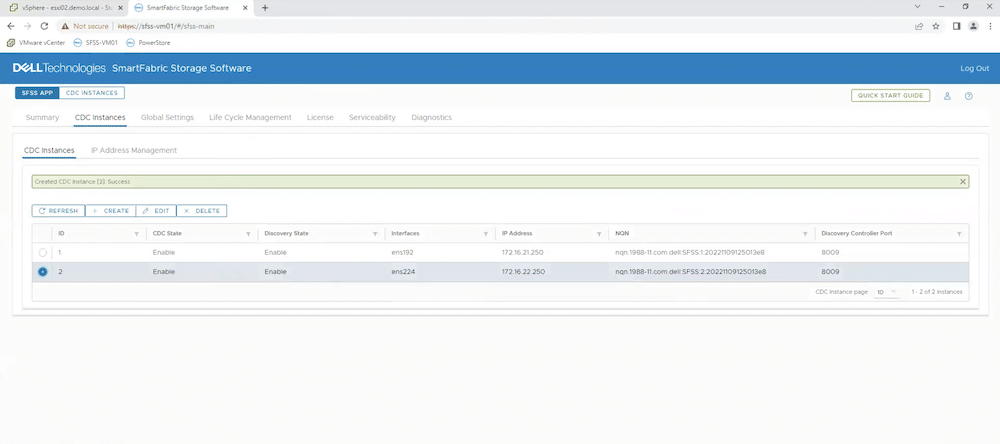Screen dimensions: 1000x444
Task: Open the Diagnostics tab
Action: click(432, 117)
